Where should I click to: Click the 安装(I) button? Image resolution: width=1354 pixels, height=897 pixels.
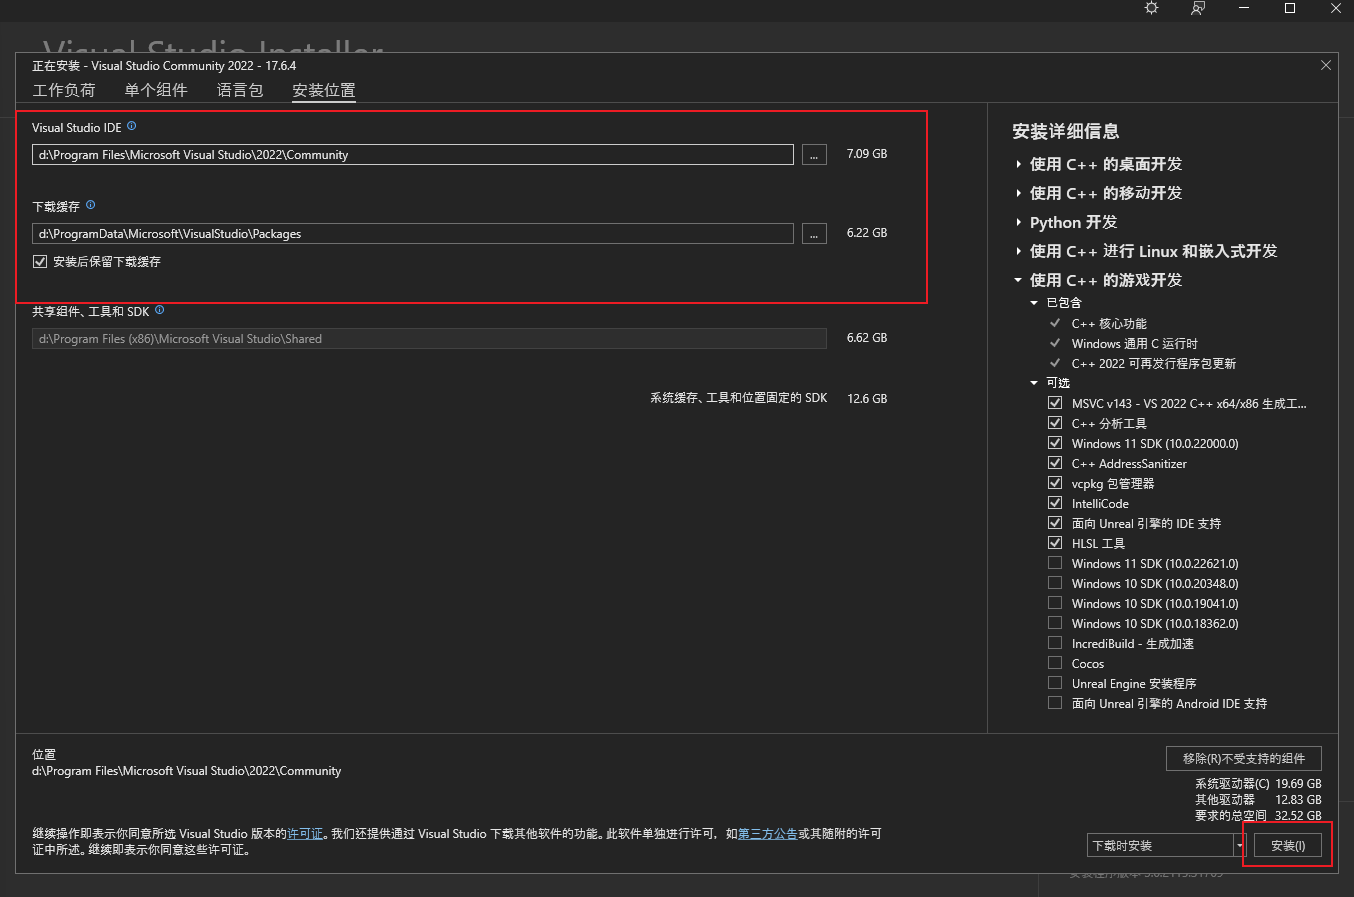click(1288, 846)
